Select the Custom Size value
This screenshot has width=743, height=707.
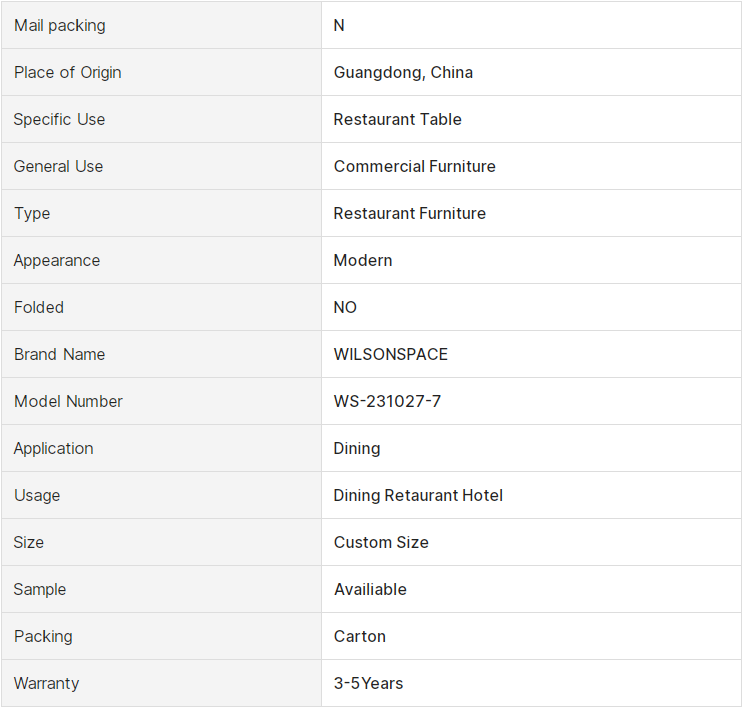[381, 542]
